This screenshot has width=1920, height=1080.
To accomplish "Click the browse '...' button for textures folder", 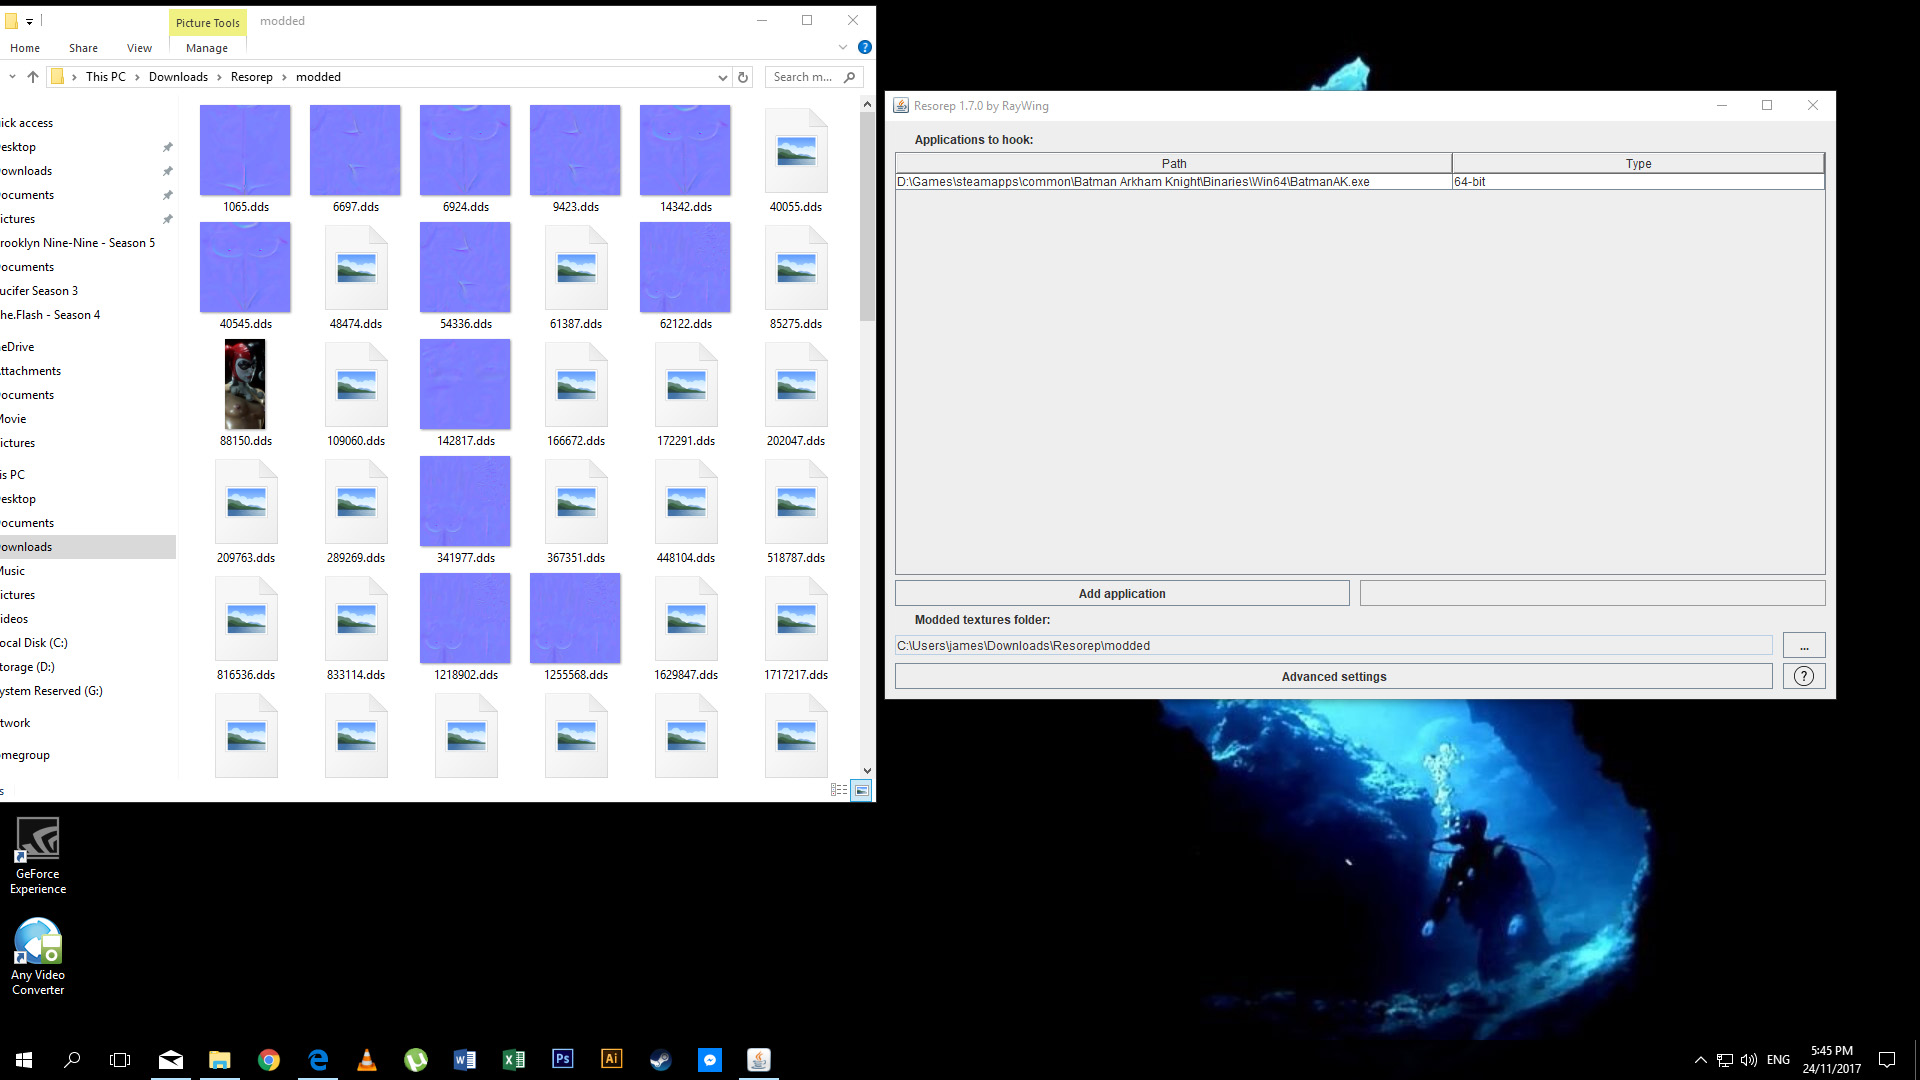I will coord(1803,646).
